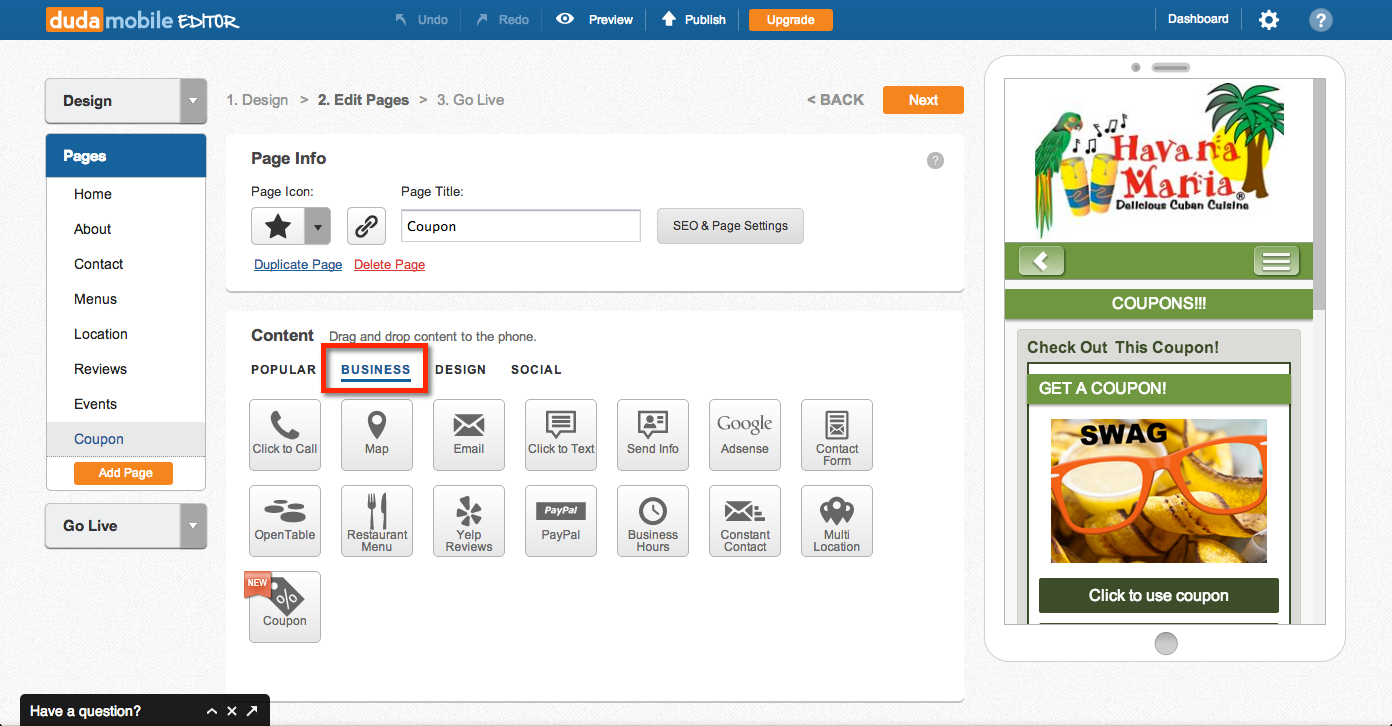Choose the Email content widget
Viewport: 1392px width, 726px height.
(469, 435)
